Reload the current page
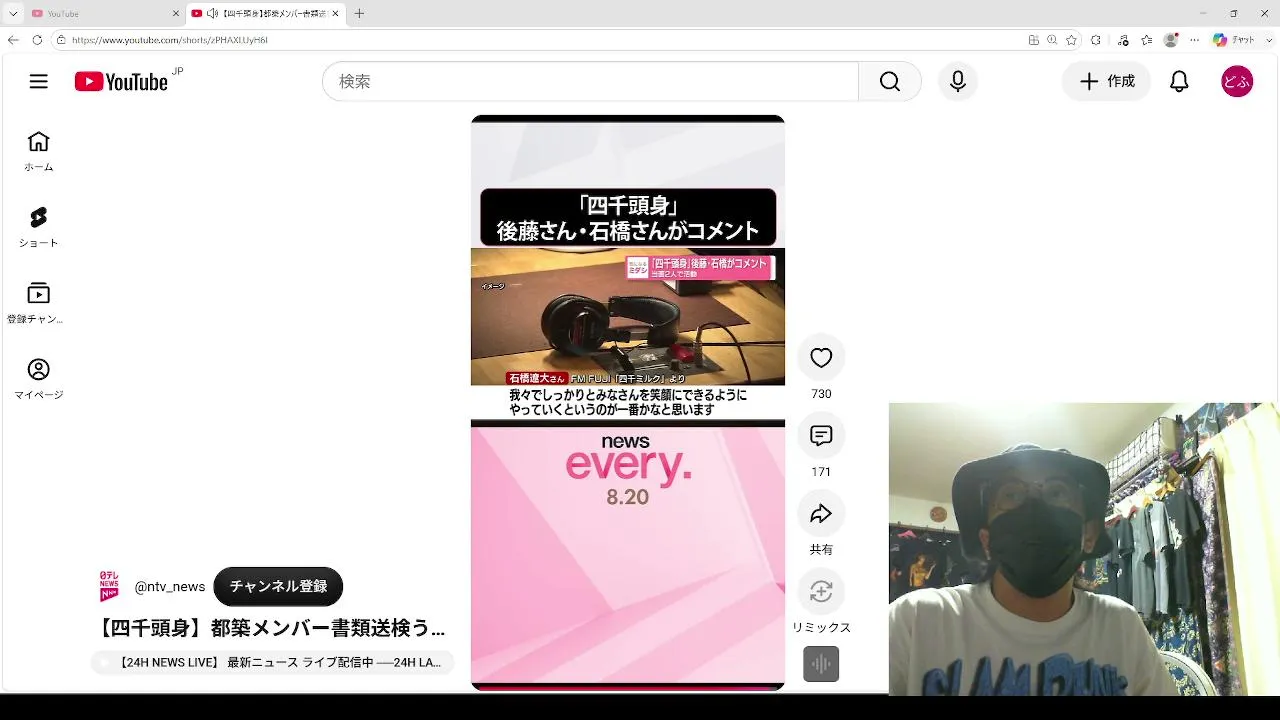 pyautogui.click(x=37, y=40)
